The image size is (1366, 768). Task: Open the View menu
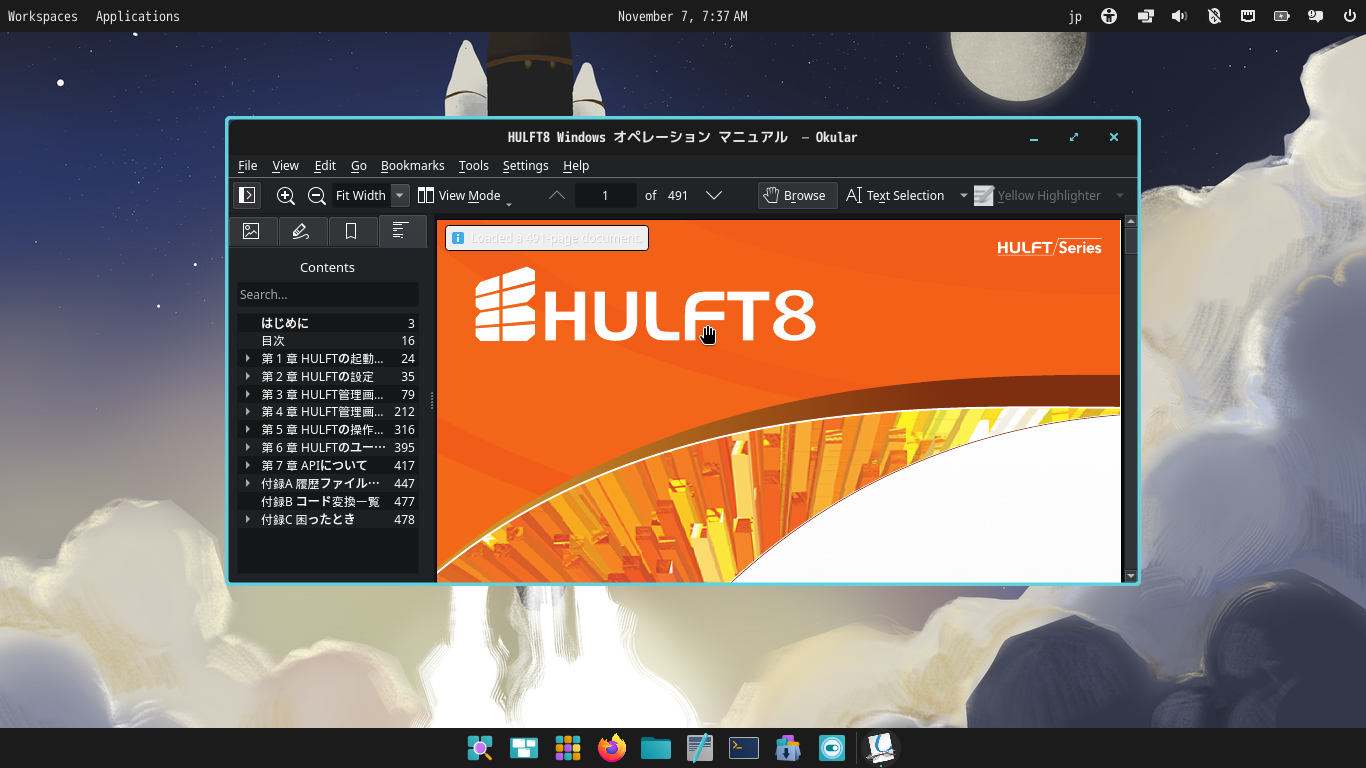pyautogui.click(x=286, y=166)
